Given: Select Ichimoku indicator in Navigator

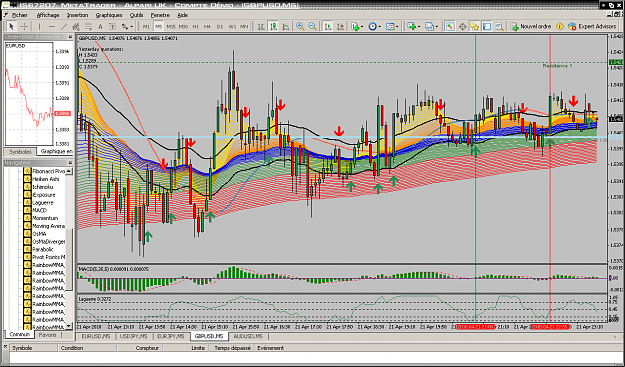Looking at the screenshot, I should pos(43,187).
